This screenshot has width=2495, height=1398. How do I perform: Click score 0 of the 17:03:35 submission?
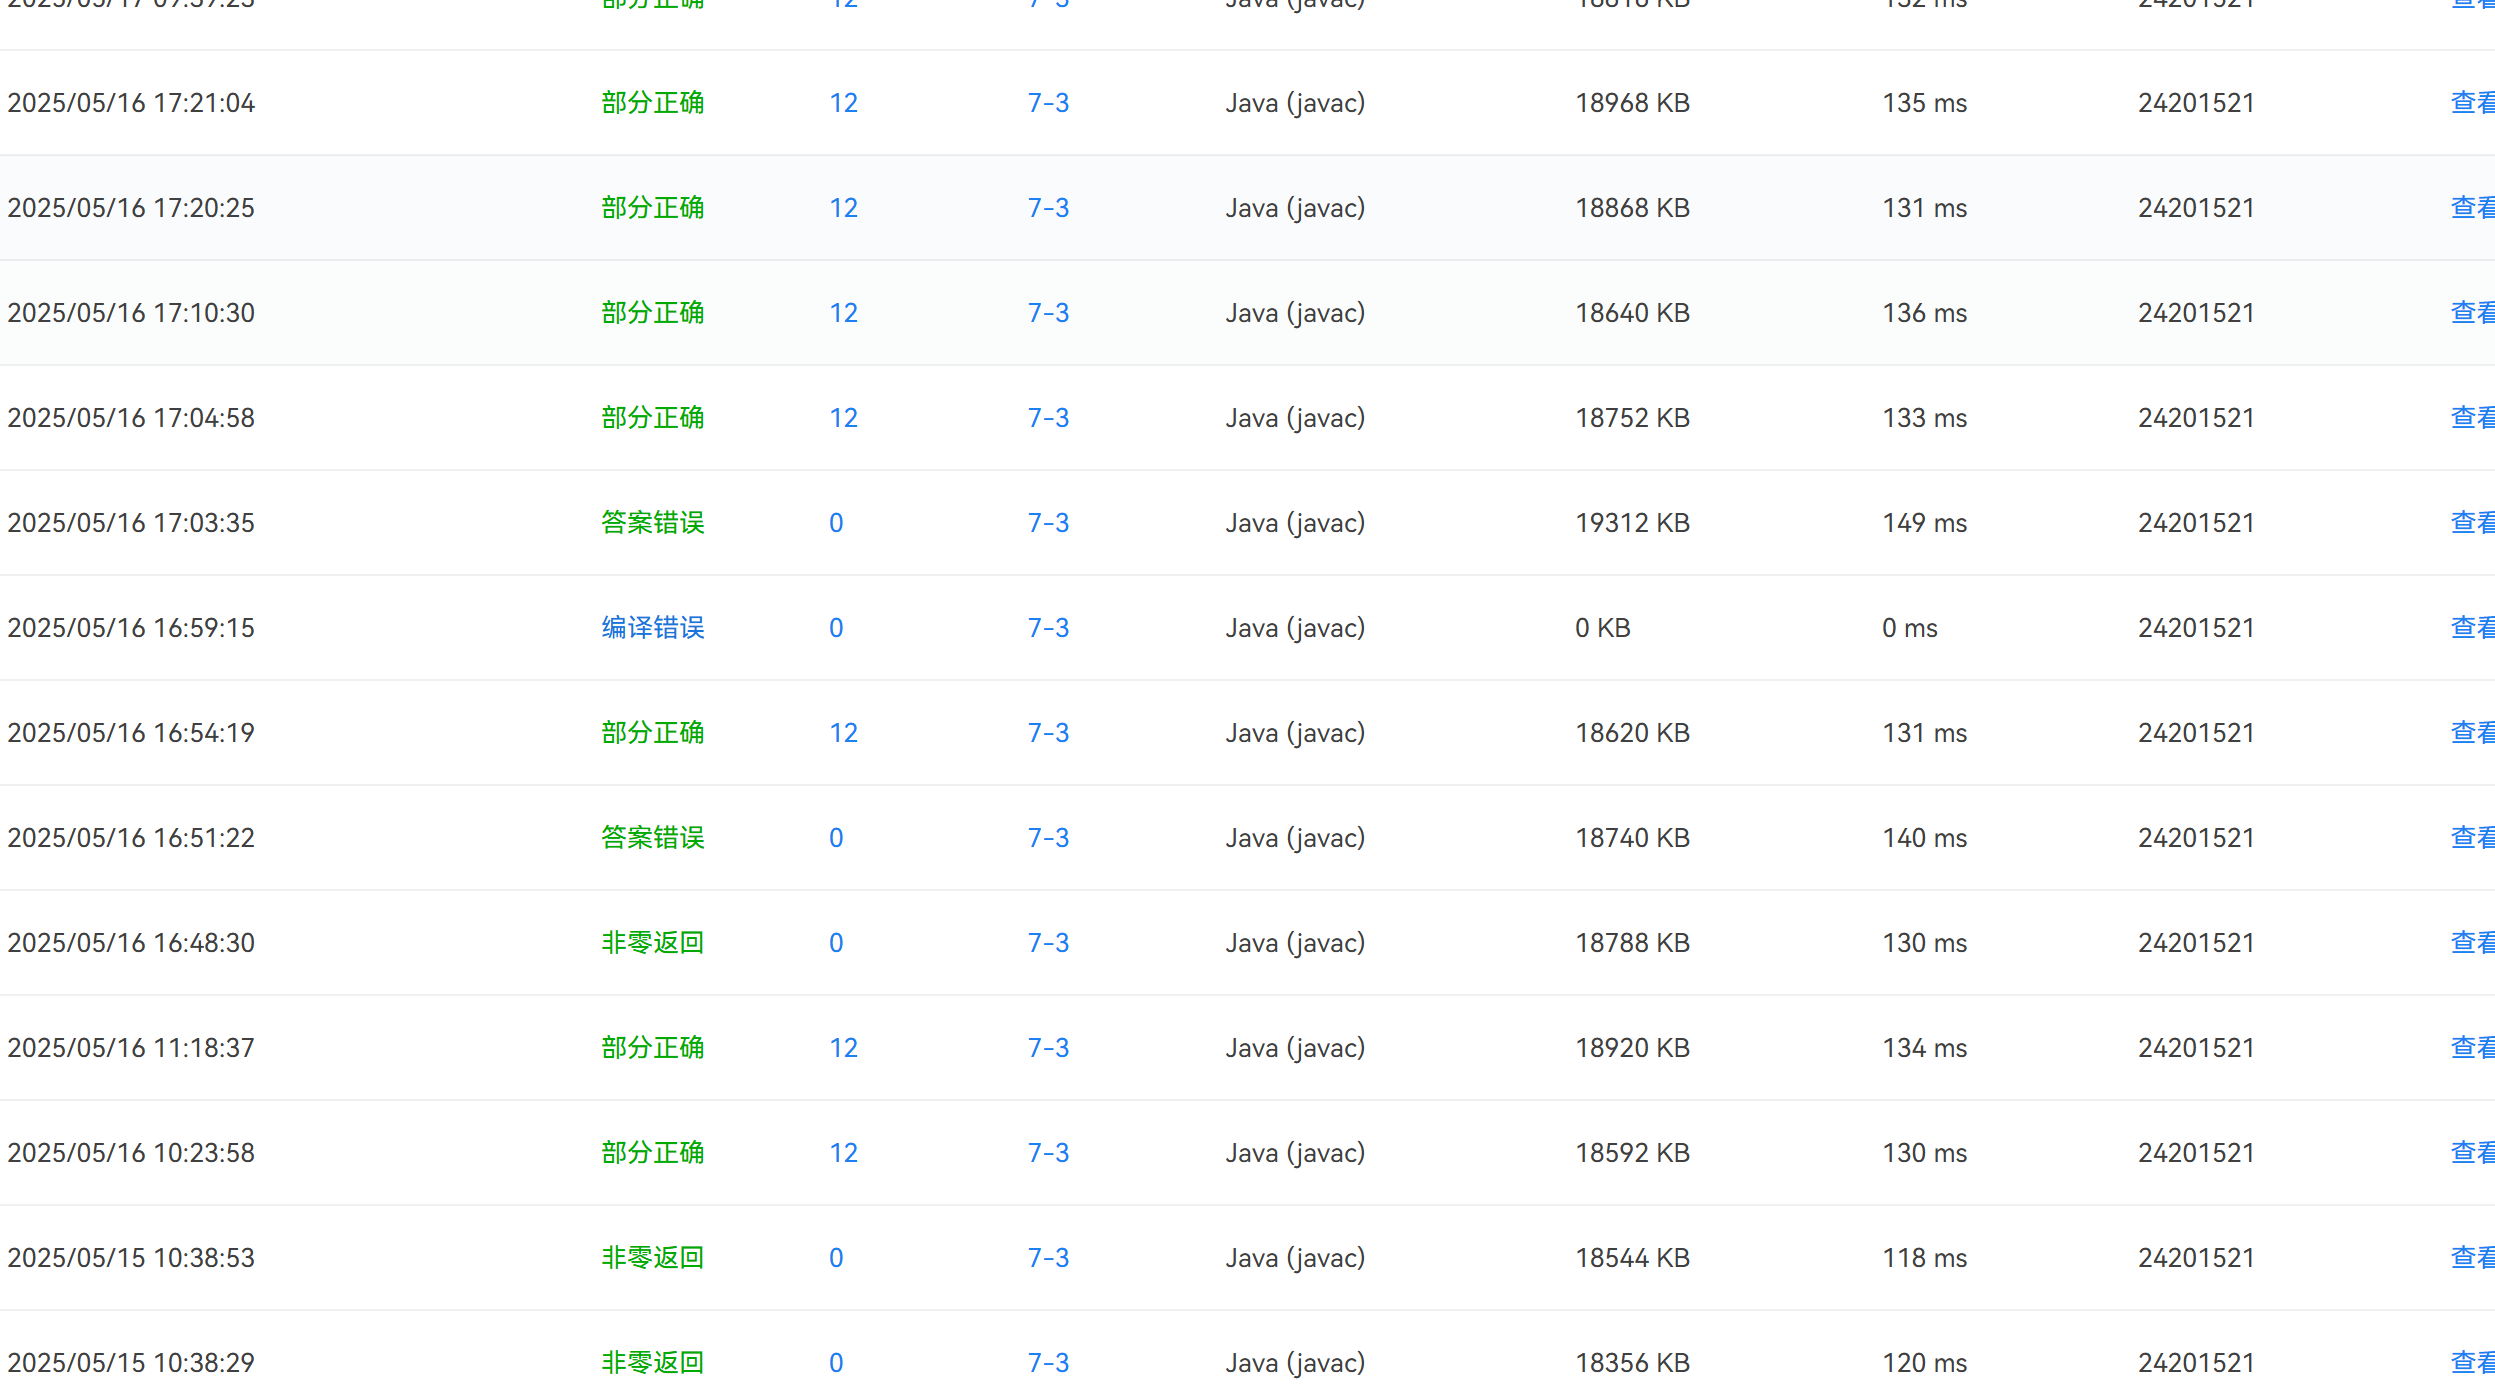click(x=836, y=523)
